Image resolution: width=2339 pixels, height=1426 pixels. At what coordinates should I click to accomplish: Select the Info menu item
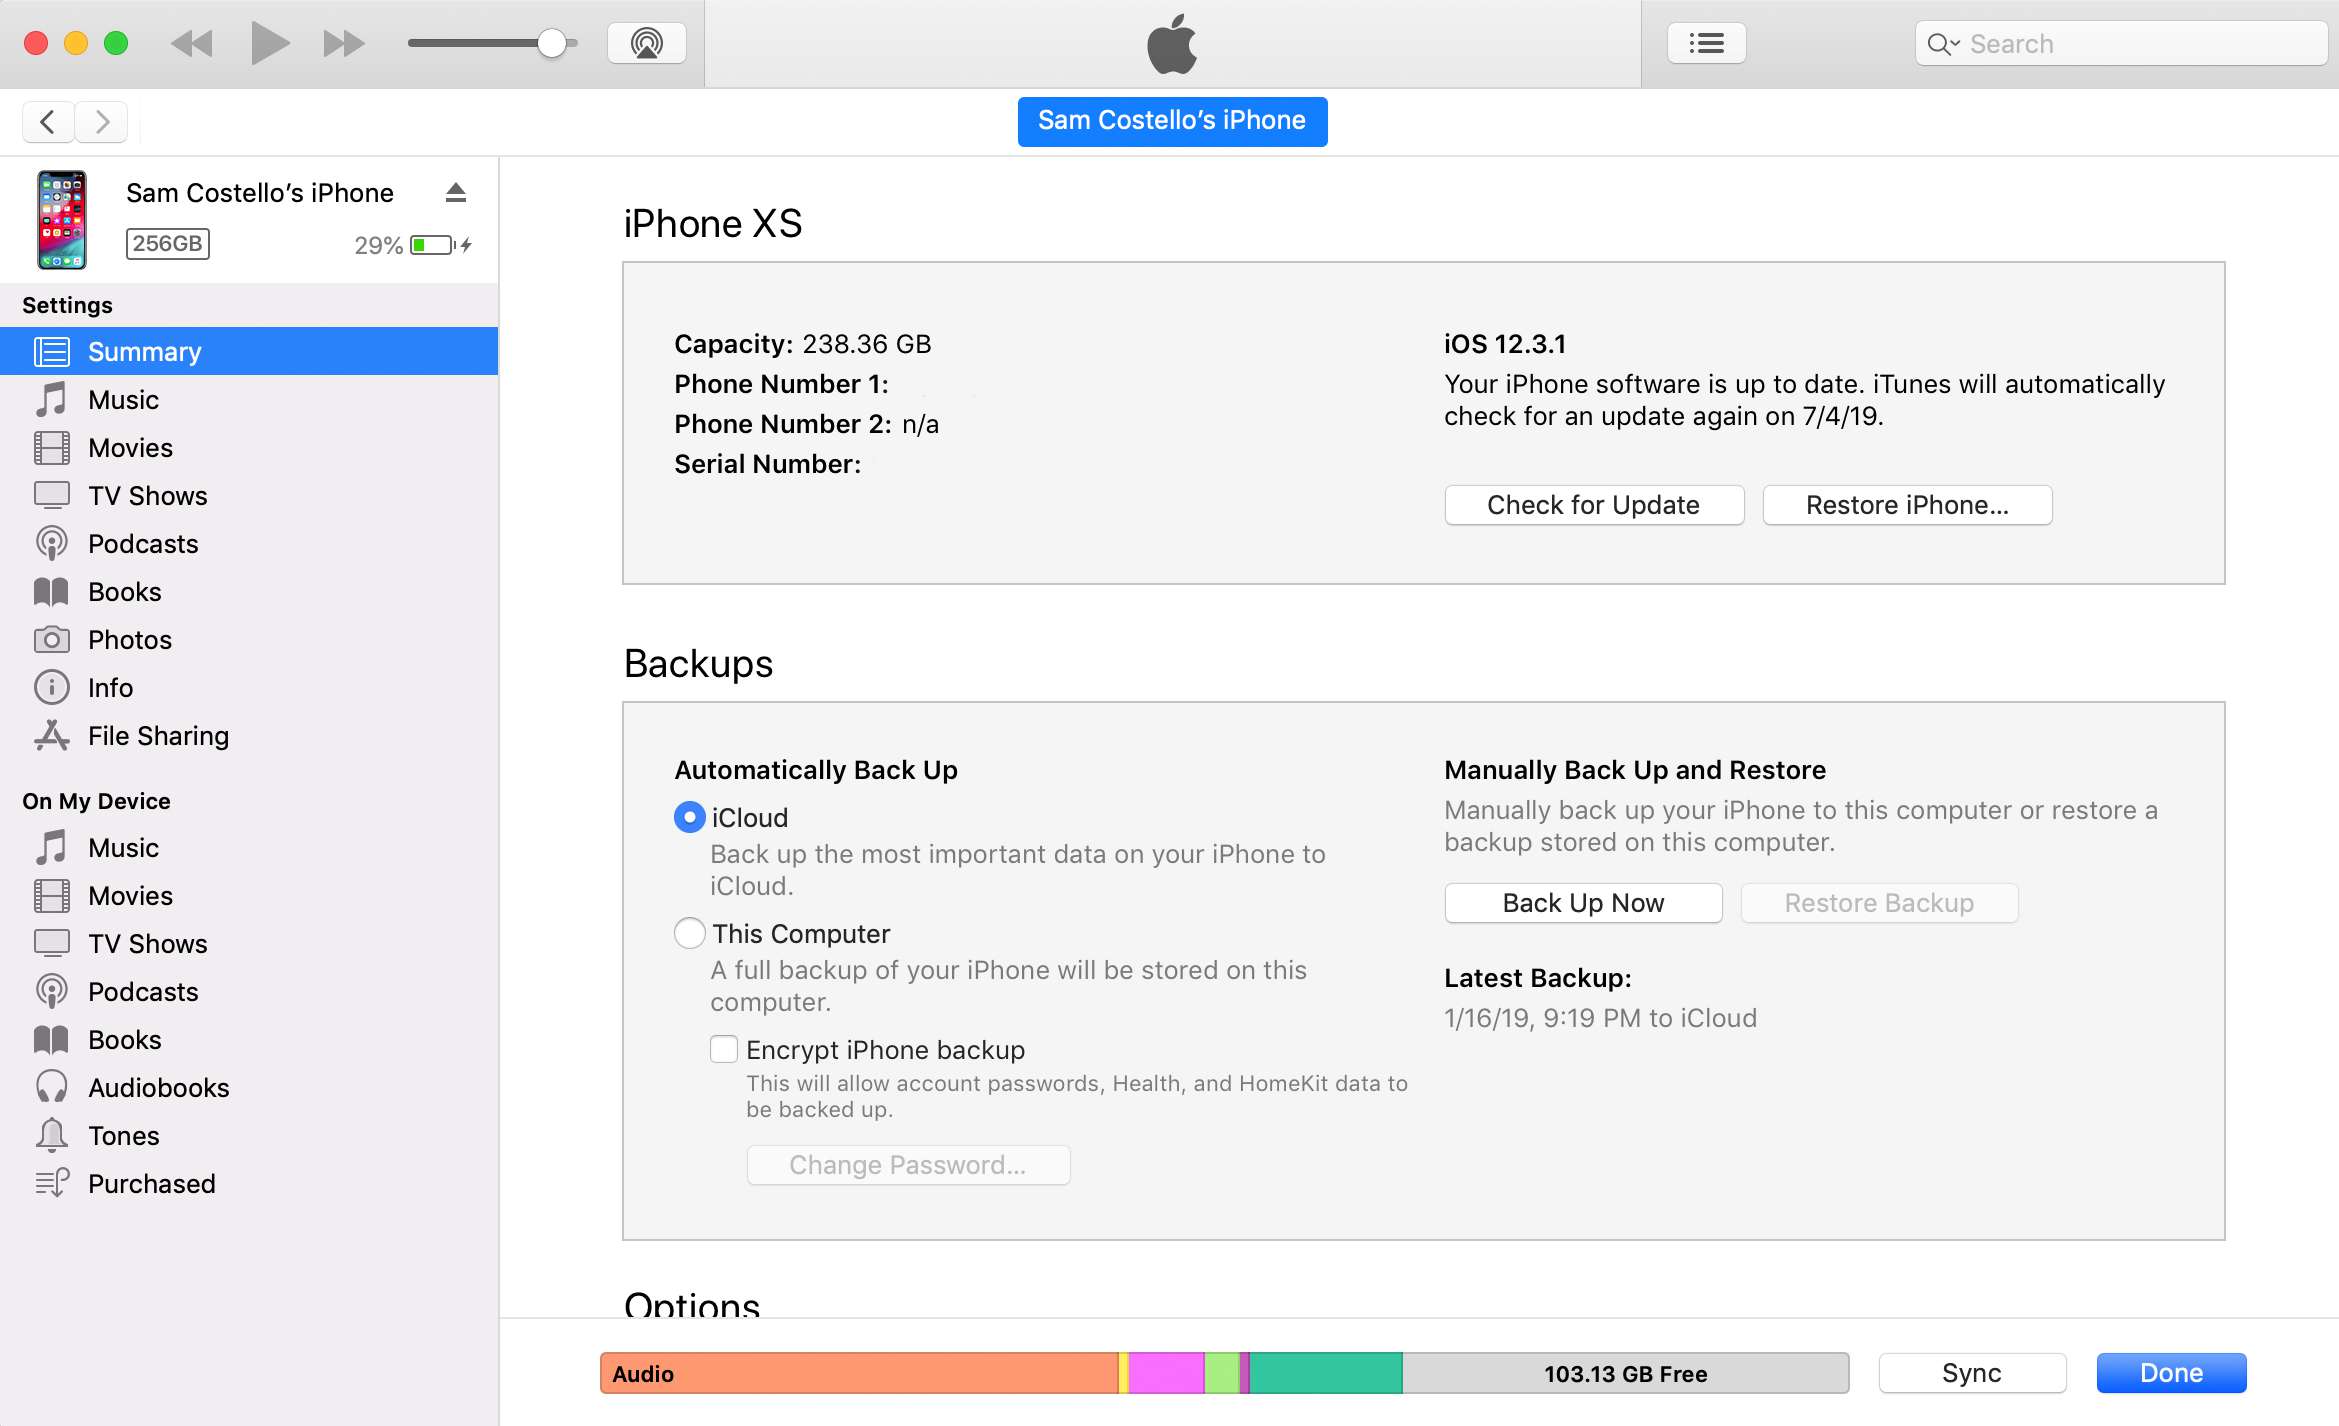(109, 688)
